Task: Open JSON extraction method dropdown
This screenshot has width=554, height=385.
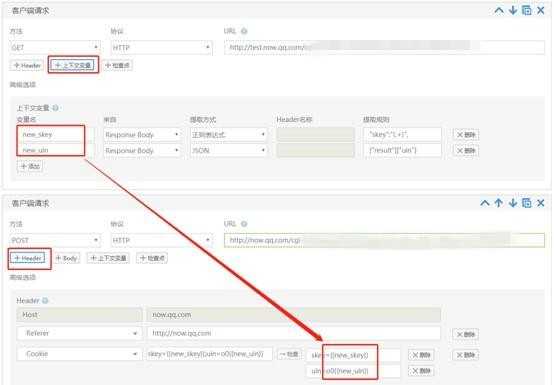Action: point(229,150)
